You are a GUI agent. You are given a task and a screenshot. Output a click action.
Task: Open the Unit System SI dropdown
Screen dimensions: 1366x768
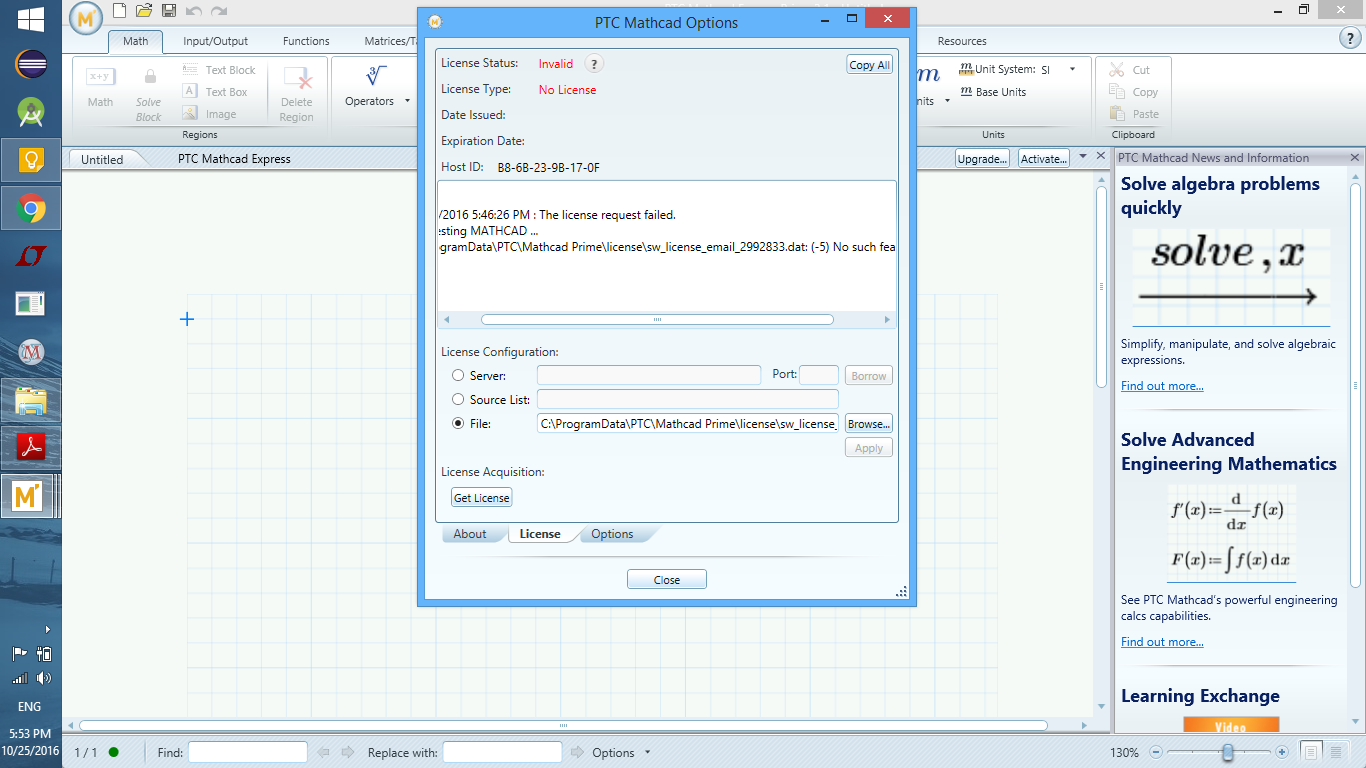pos(1073,70)
